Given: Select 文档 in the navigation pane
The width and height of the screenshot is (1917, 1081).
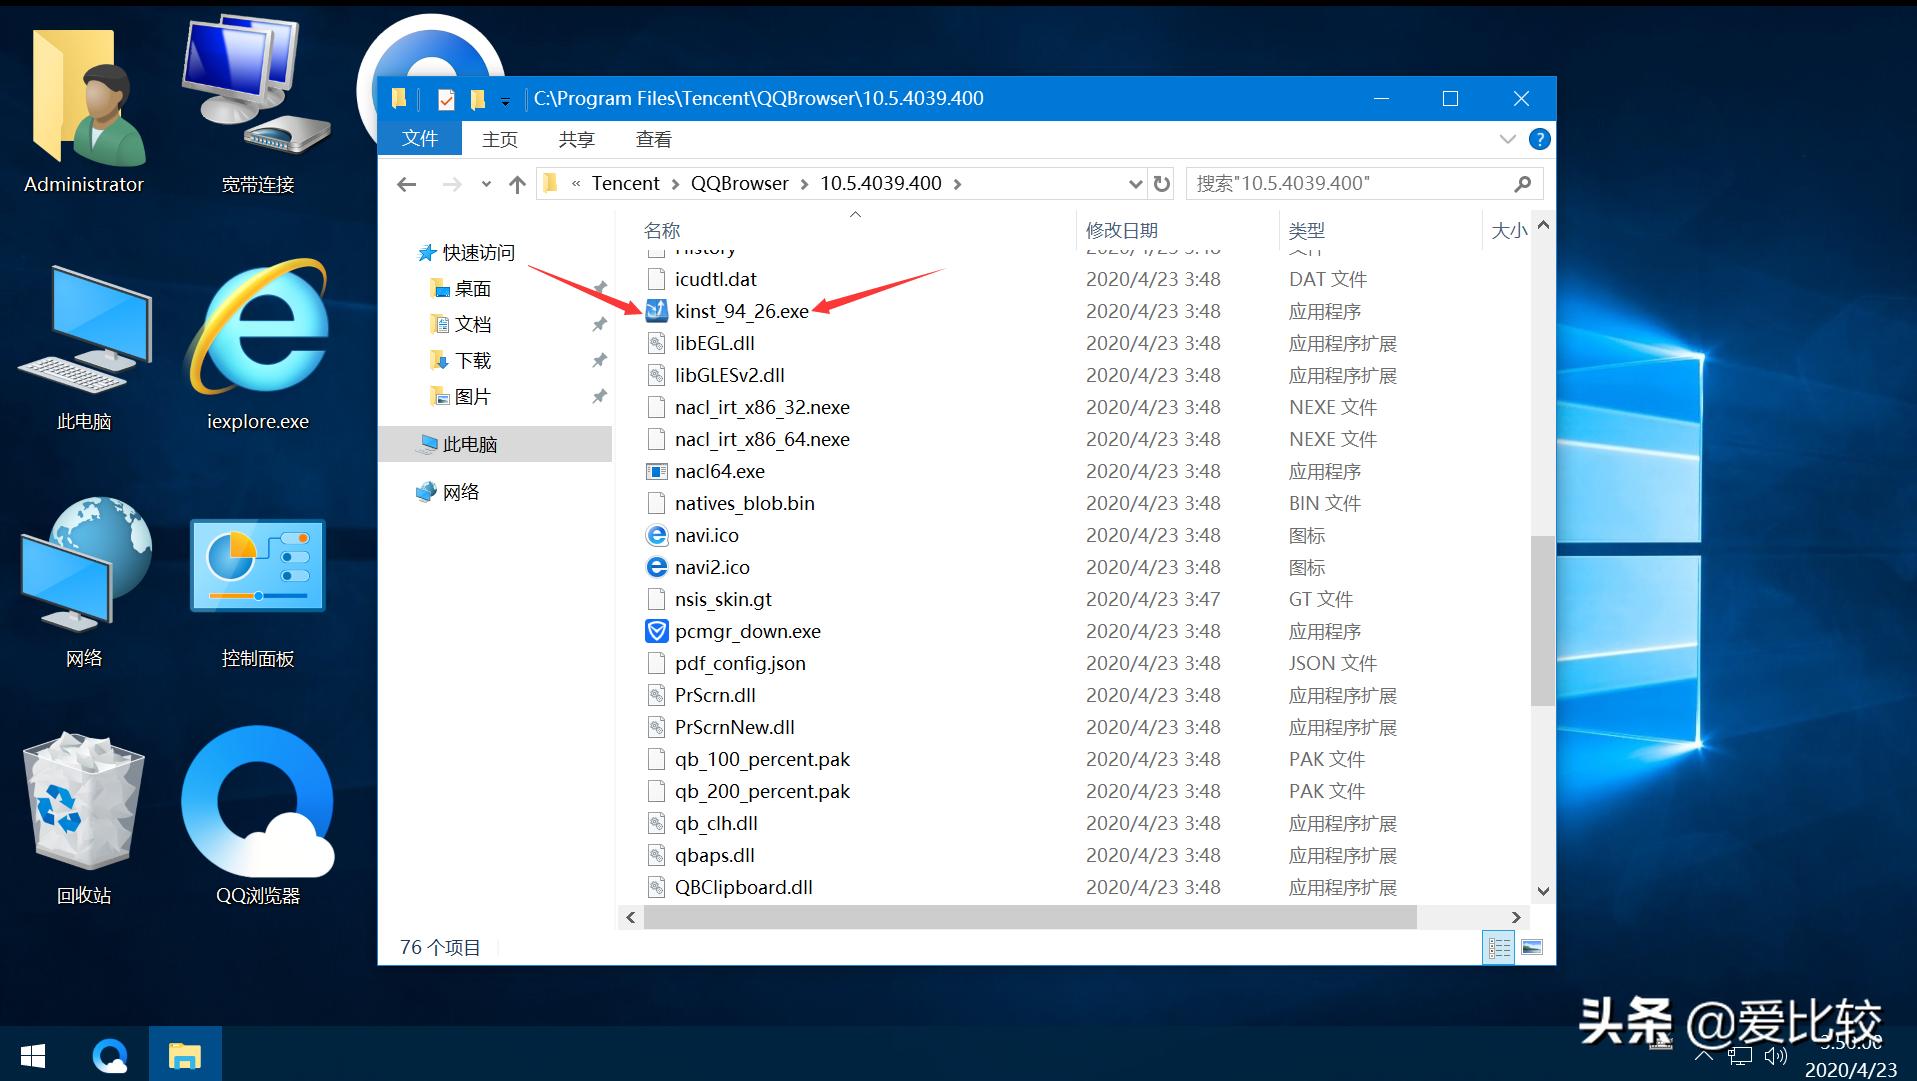Looking at the screenshot, I should [x=472, y=325].
